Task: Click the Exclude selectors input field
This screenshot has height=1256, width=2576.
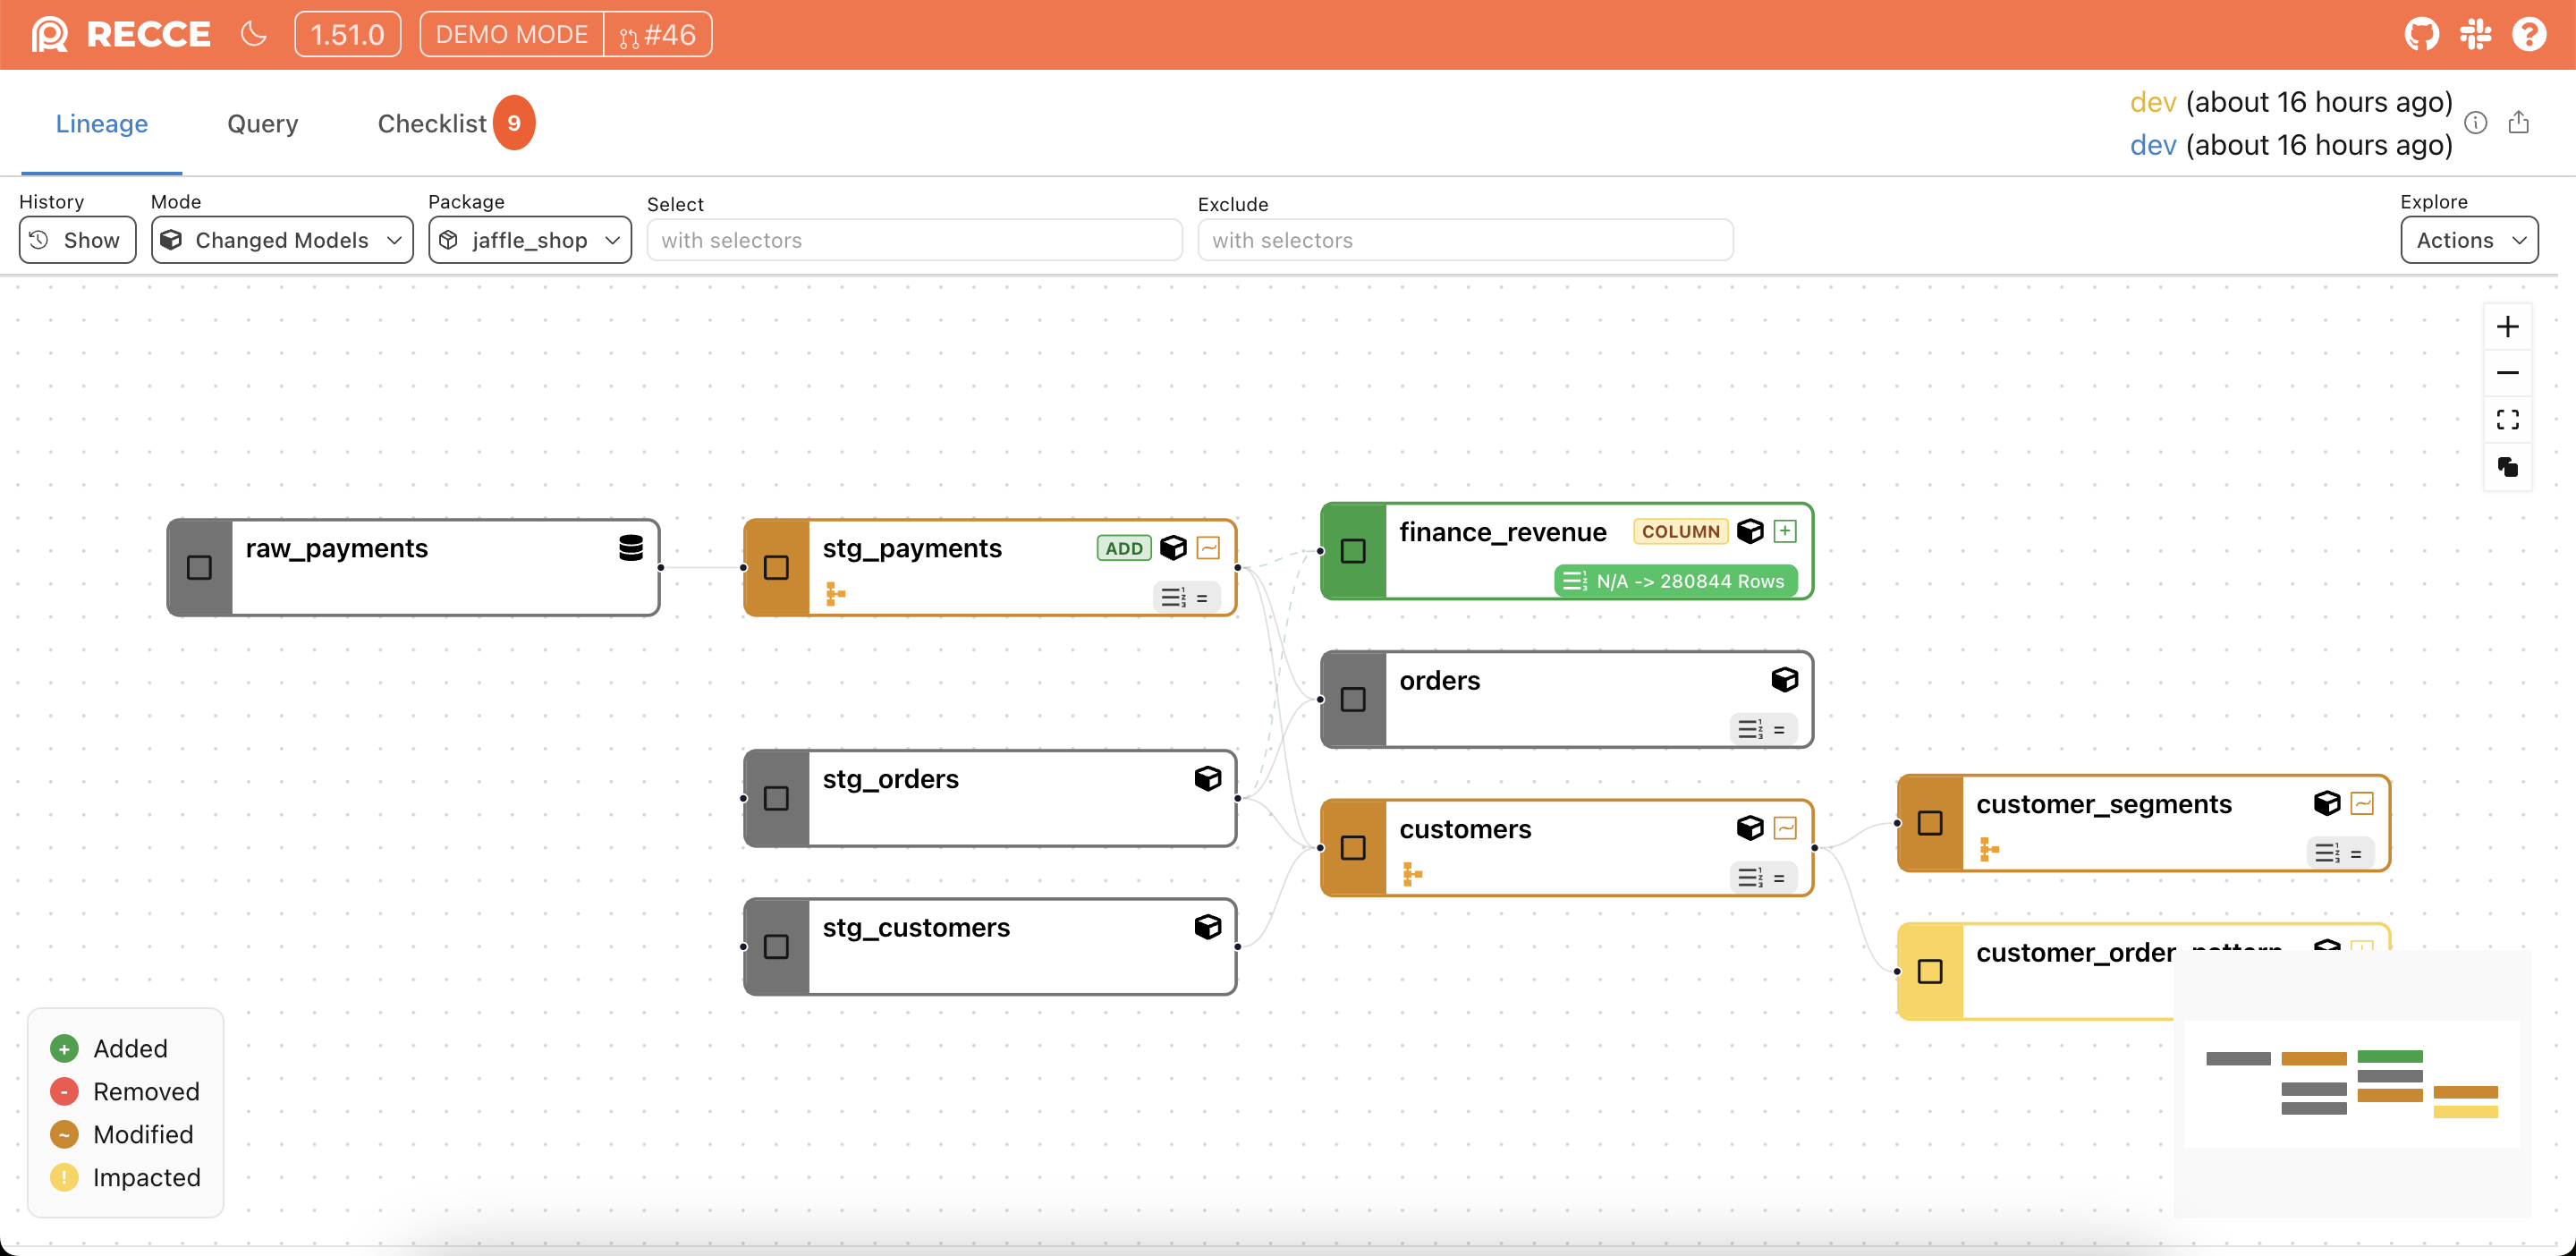Action: coord(1465,240)
